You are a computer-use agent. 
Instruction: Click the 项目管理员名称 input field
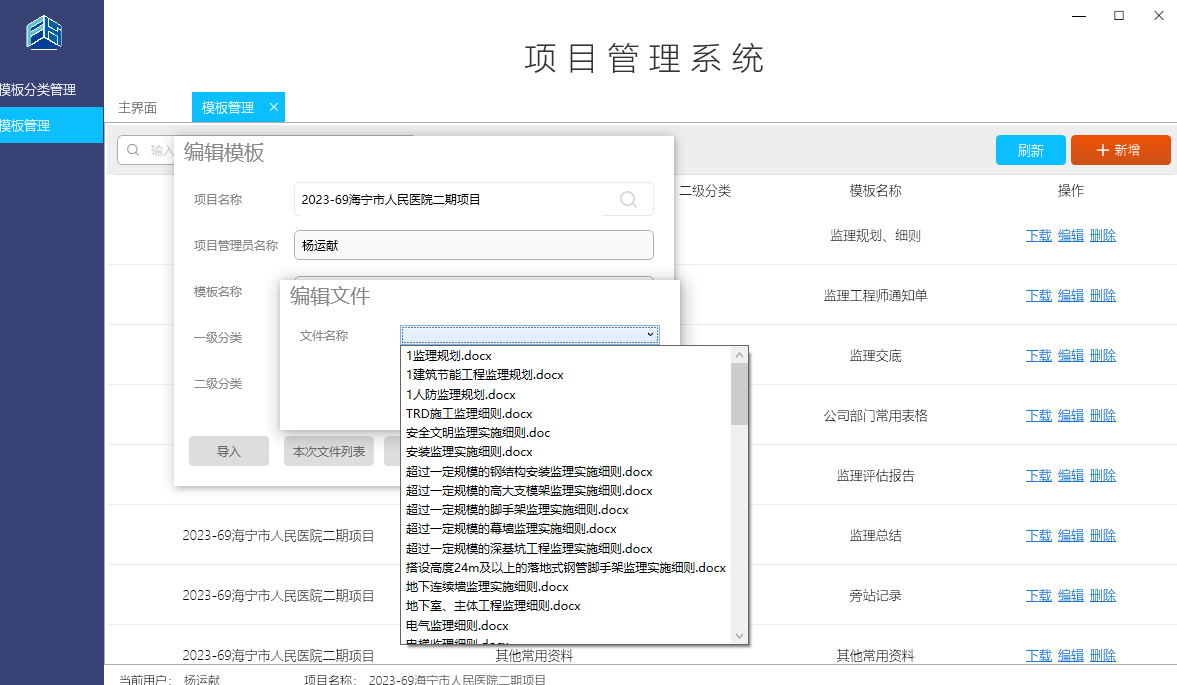(473, 245)
